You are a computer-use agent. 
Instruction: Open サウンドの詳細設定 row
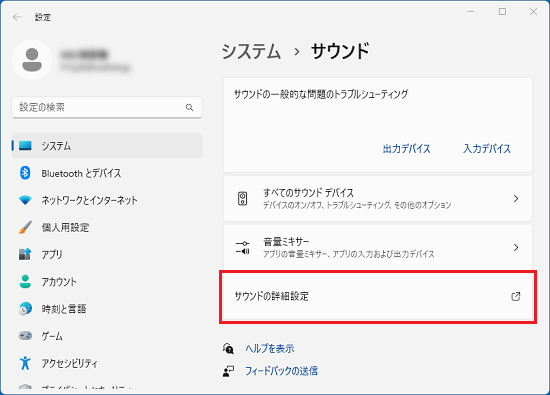[x=378, y=296]
